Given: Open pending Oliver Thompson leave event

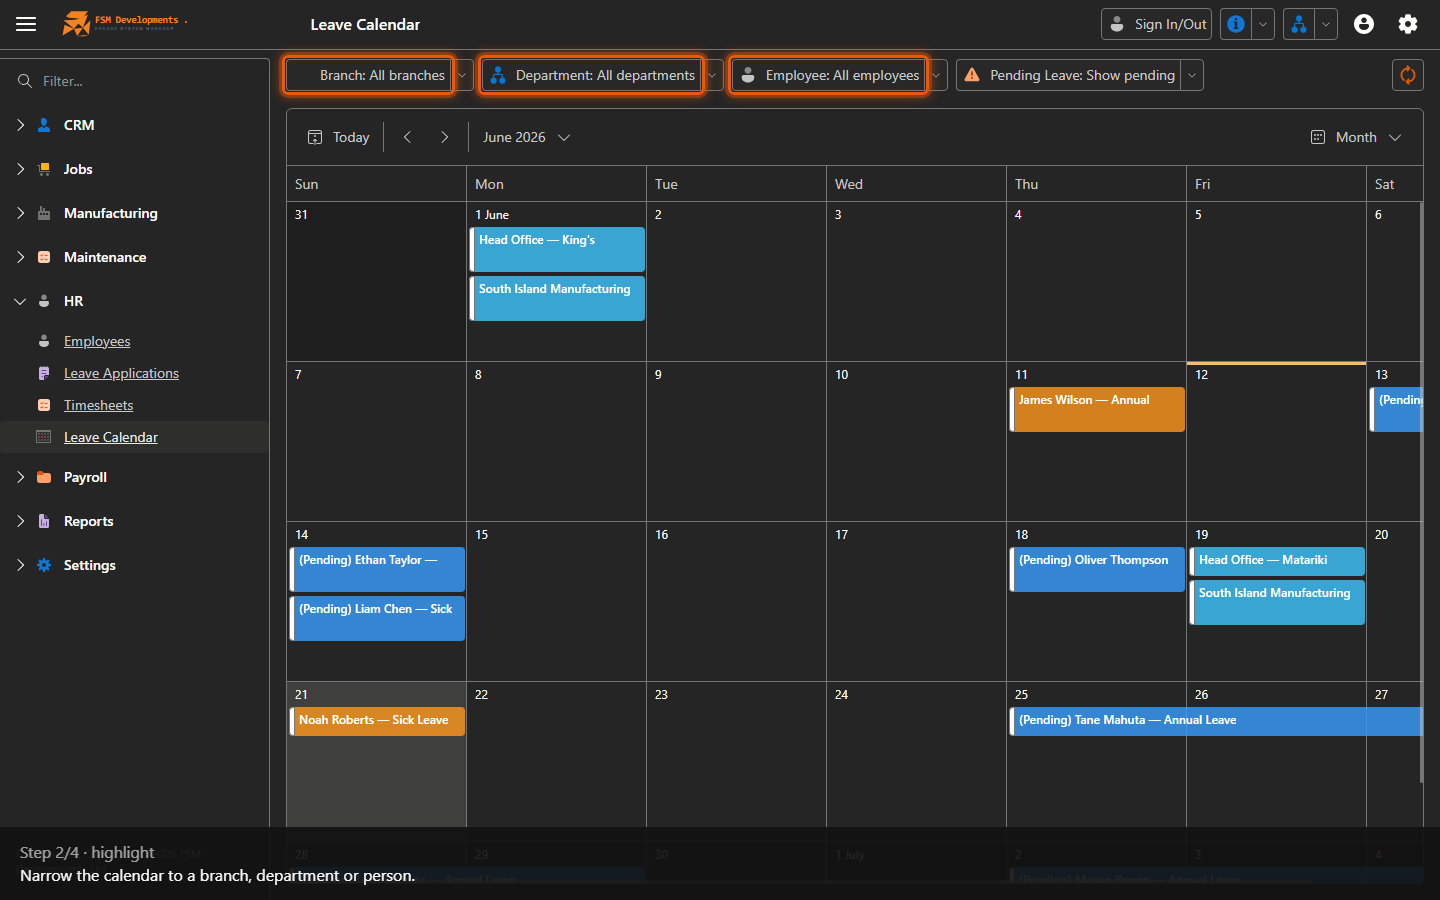Looking at the screenshot, I should pos(1097,569).
